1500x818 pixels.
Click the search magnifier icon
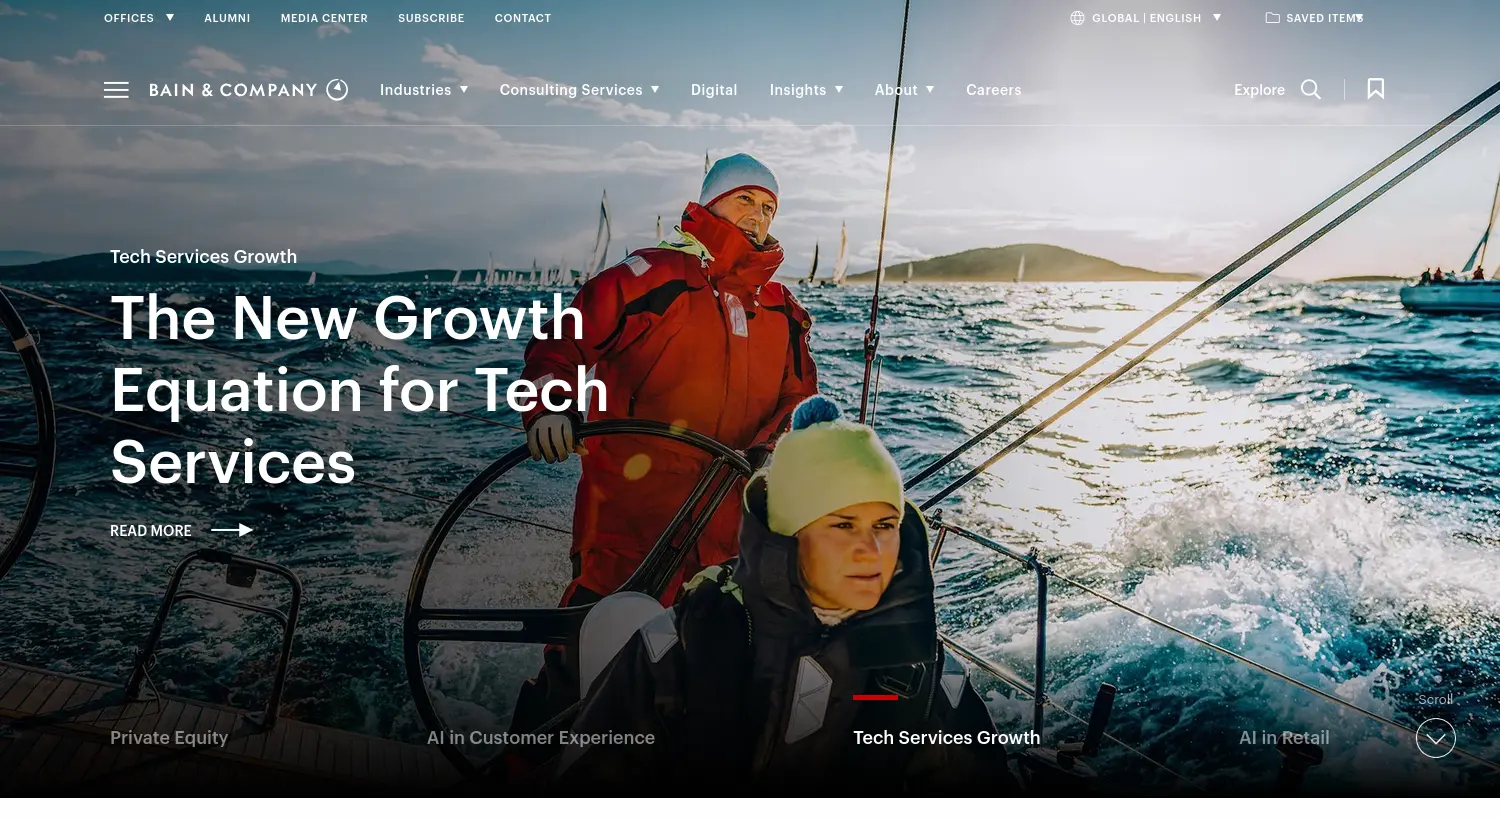(x=1311, y=90)
